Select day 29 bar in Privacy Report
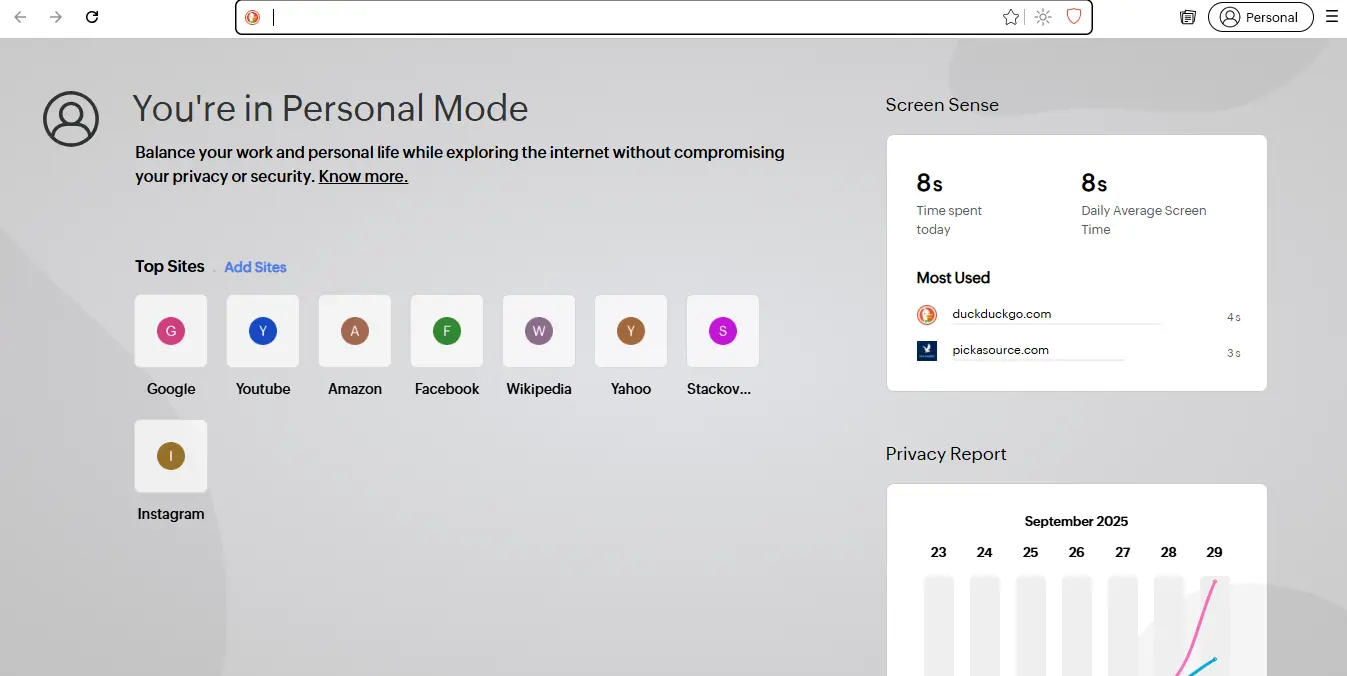 (x=1214, y=620)
